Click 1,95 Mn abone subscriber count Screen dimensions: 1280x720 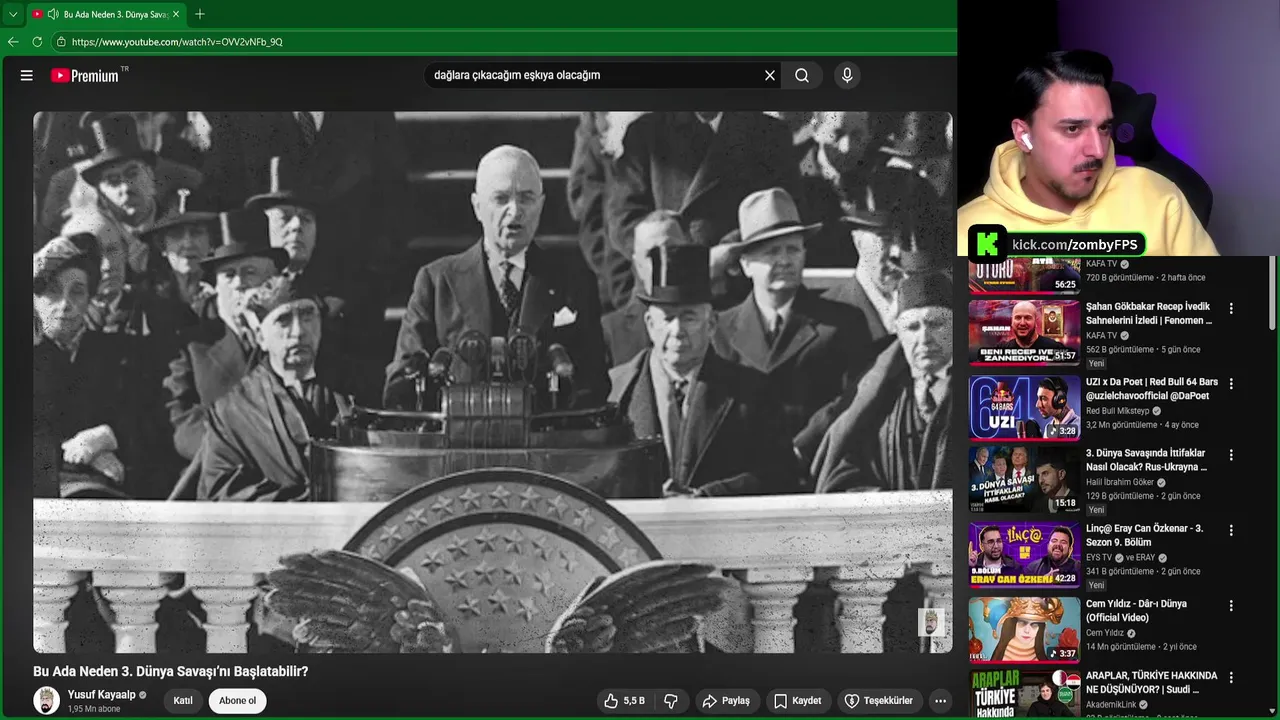[94, 709]
